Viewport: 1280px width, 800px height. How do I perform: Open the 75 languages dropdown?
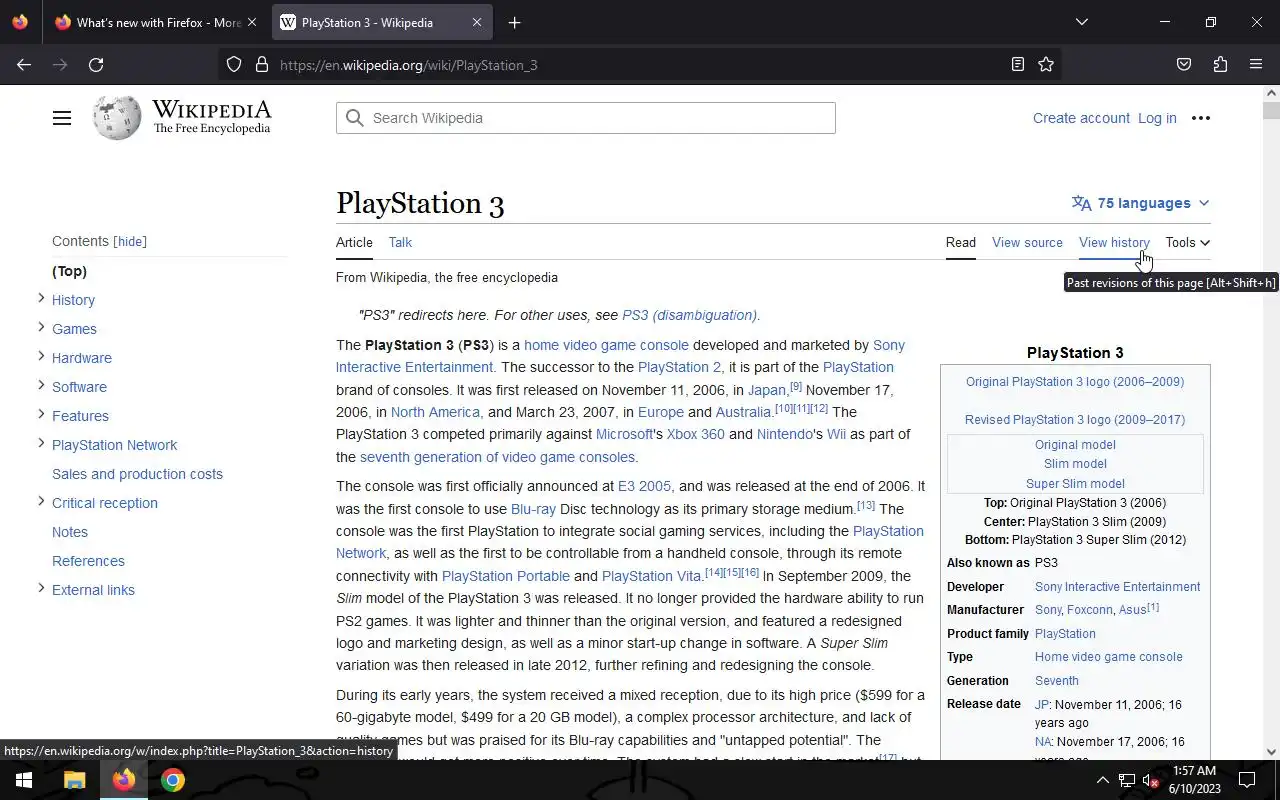pos(1140,203)
